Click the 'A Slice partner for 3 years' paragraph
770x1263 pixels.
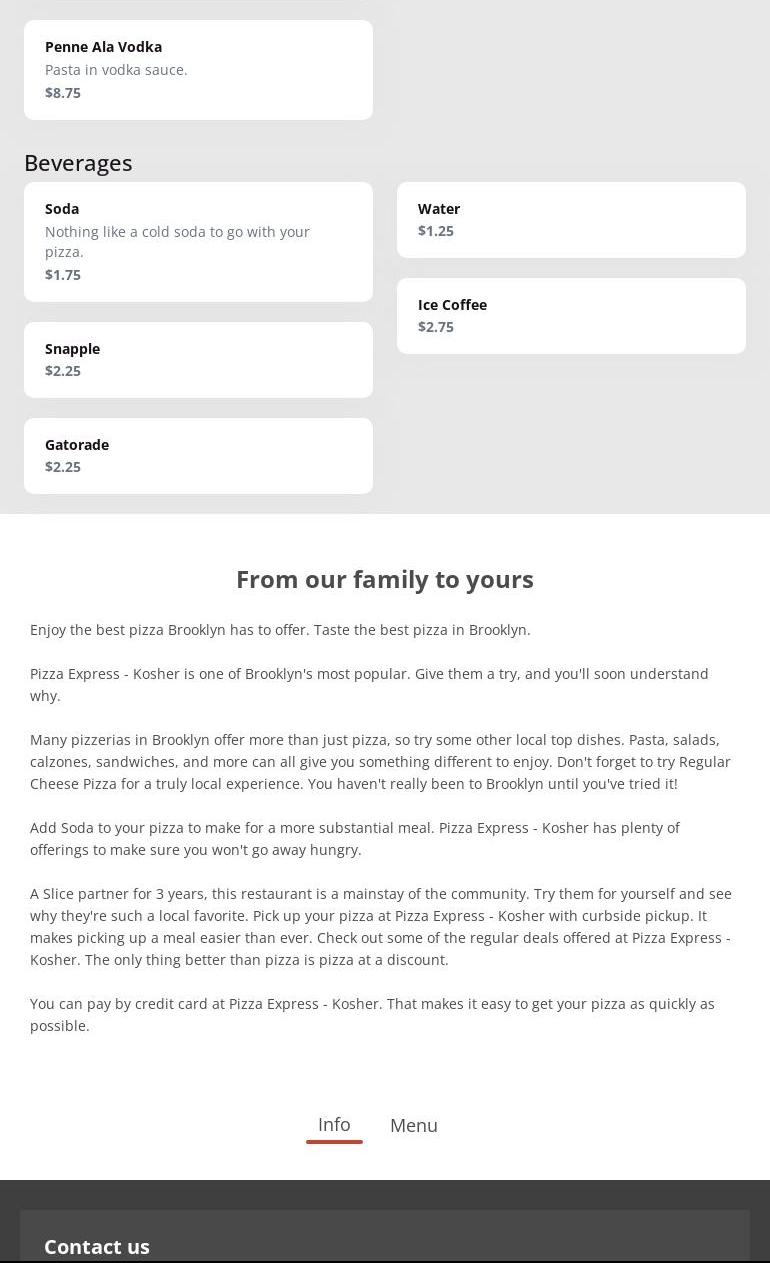pos(380,926)
